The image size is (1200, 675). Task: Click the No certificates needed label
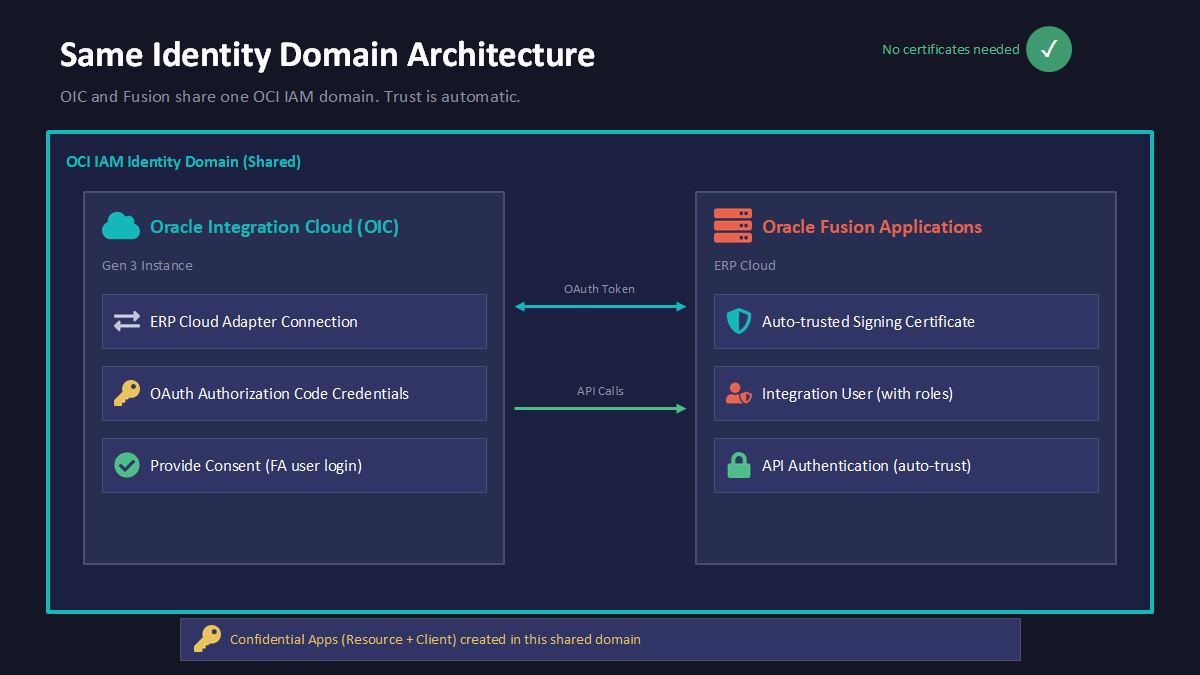tap(950, 49)
